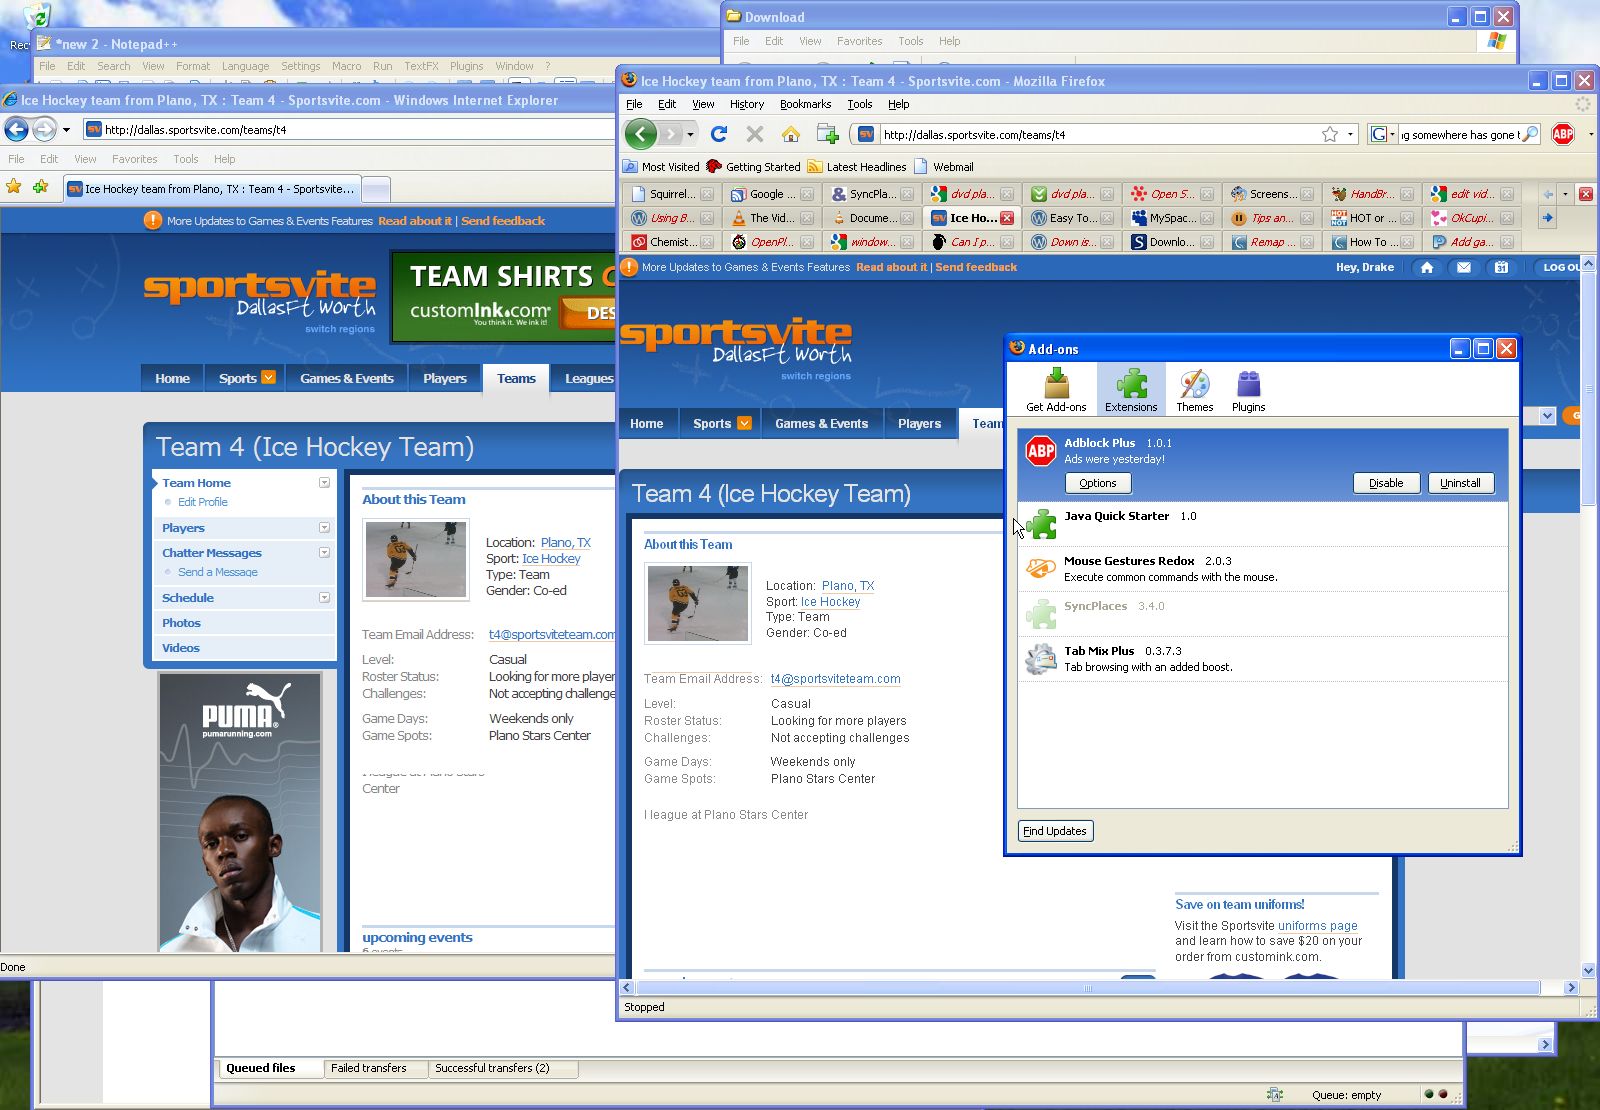Click the Teams tab on IE's Sportsvite page
The height and width of the screenshot is (1110, 1600).
coord(516,378)
